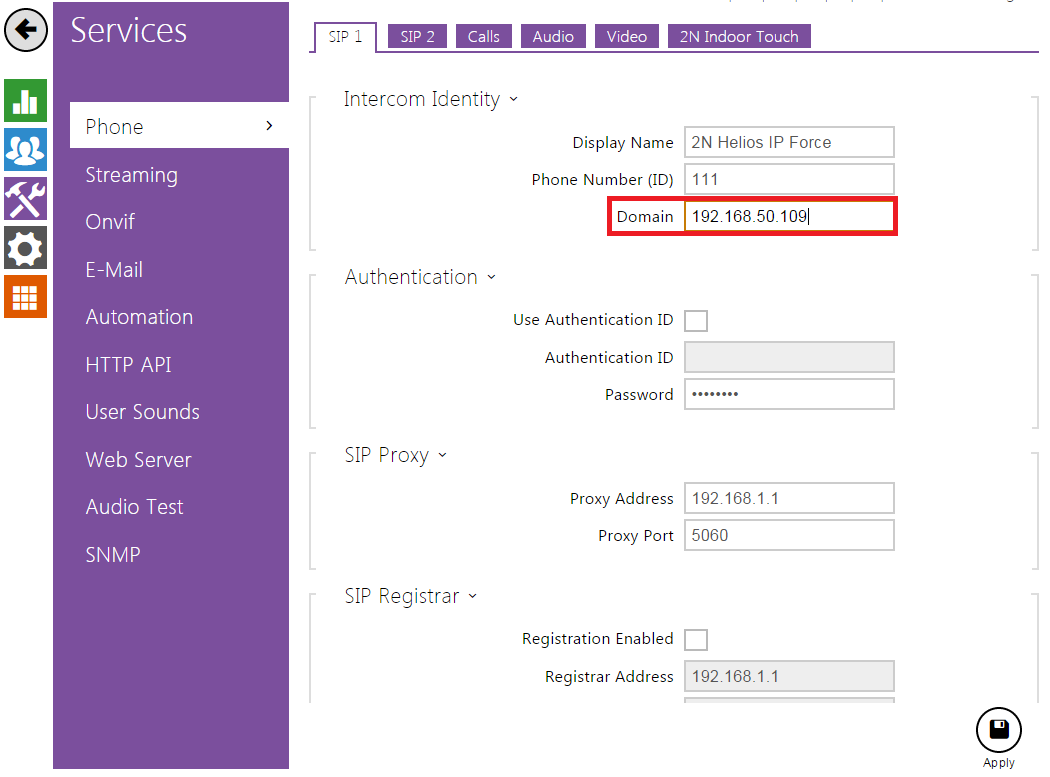The image size is (1050, 777).
Task: Click the Apply save disk icon
Action: click(998, 731)
